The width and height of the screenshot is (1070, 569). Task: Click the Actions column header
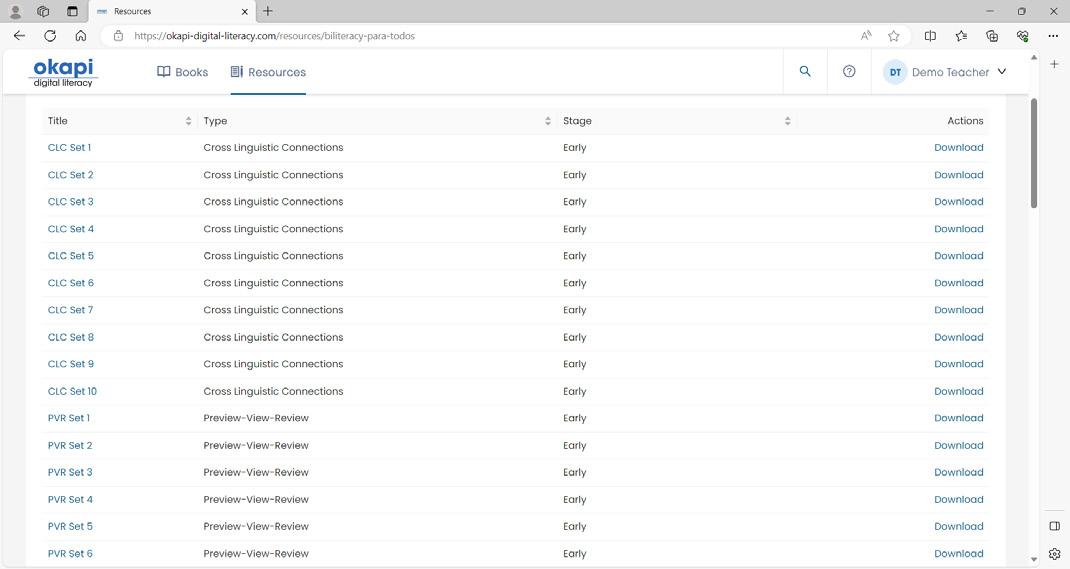click(965, 121)
